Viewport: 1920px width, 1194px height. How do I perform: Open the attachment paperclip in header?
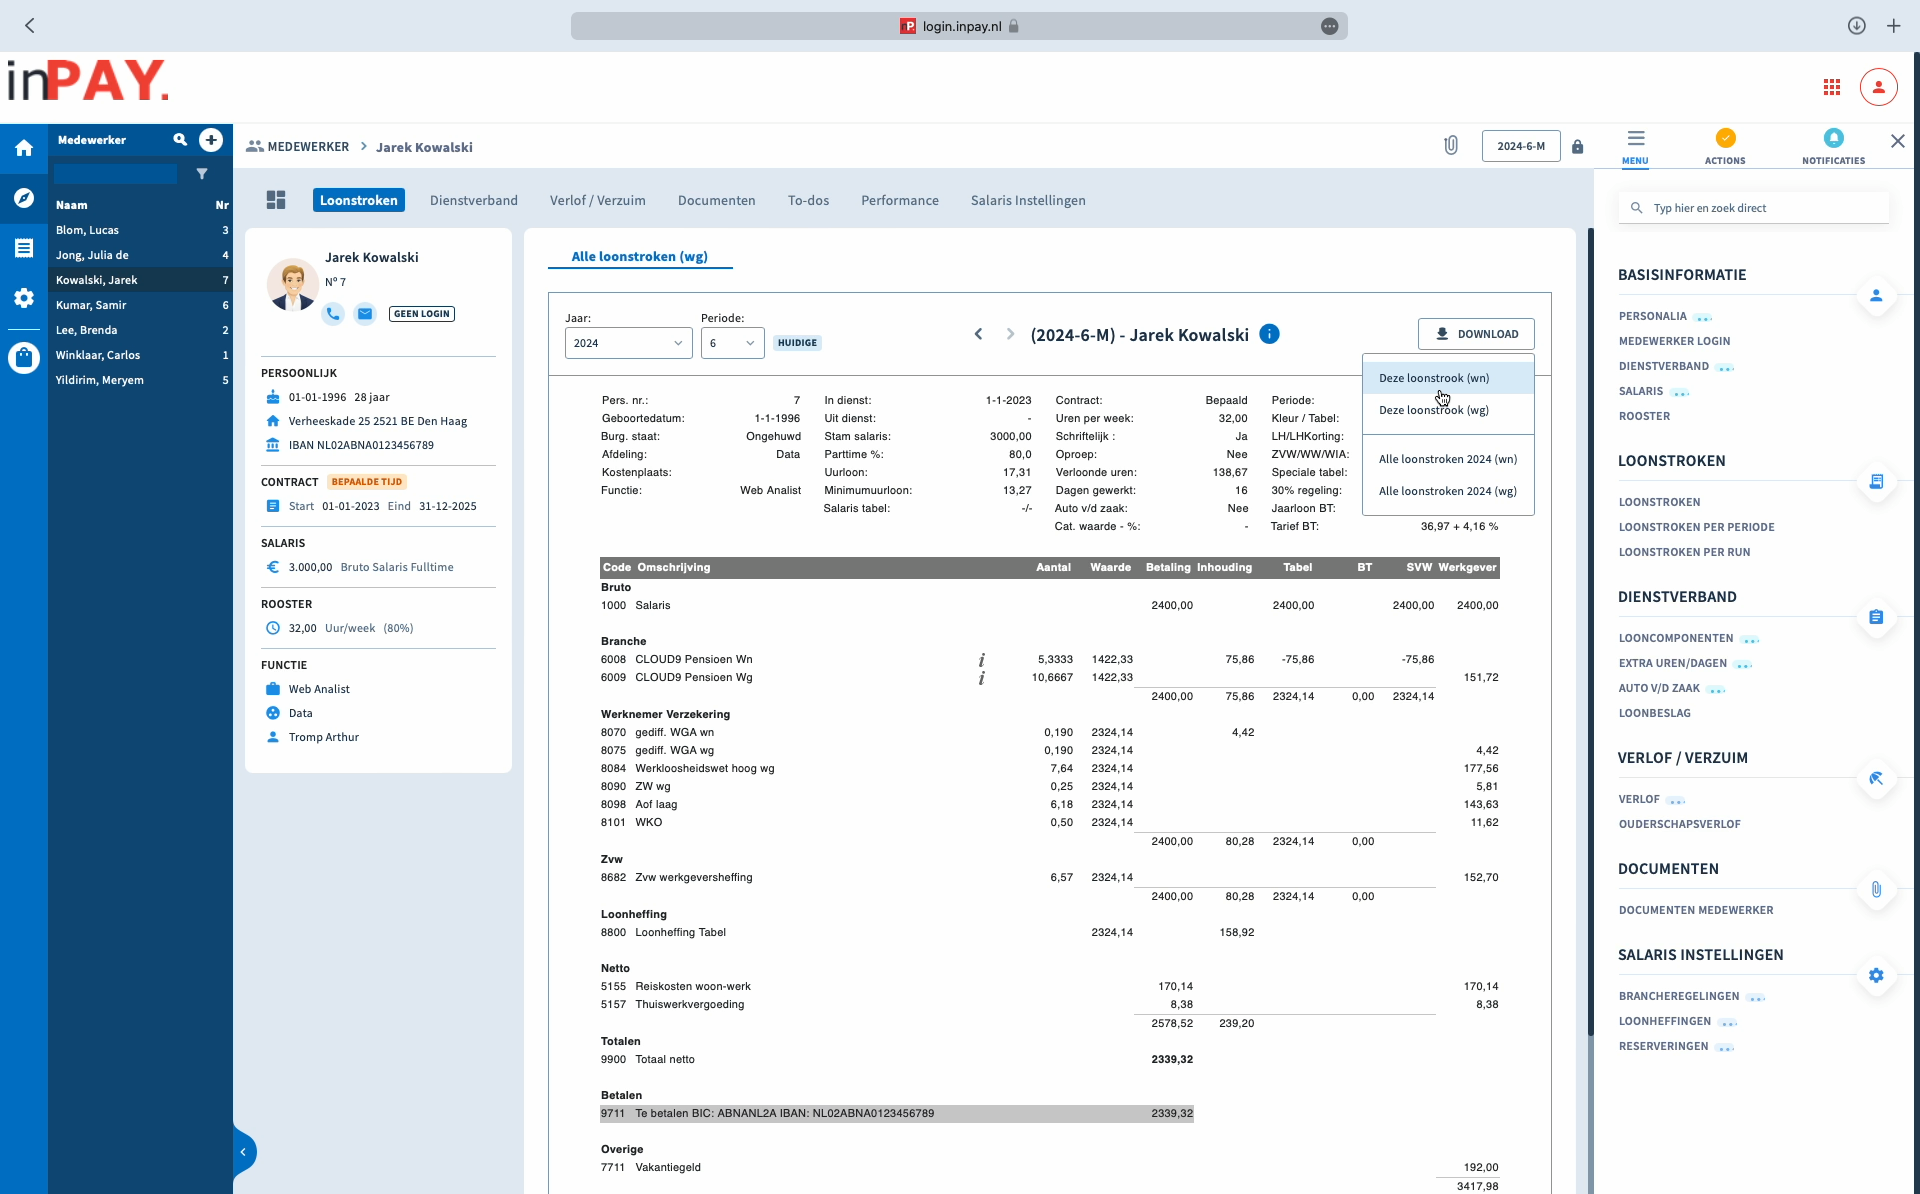[x=1451, y=146]
